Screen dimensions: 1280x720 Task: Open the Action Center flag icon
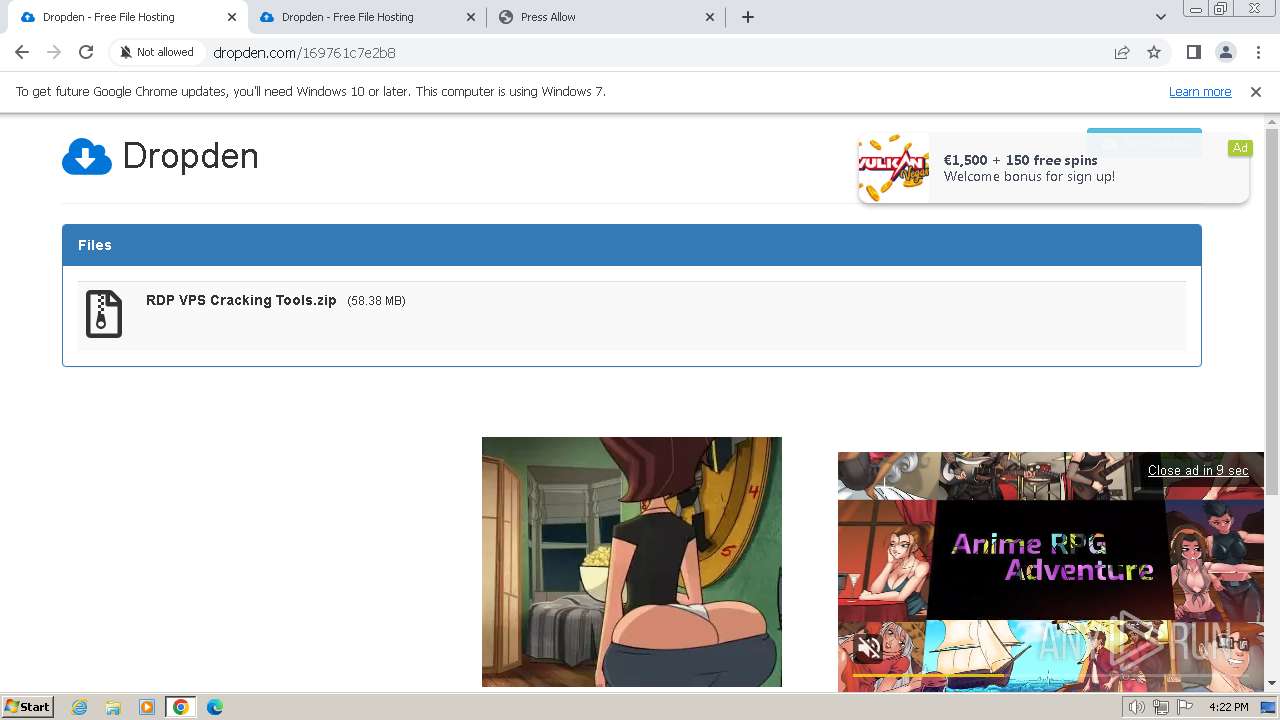(x=1185, y=707)
